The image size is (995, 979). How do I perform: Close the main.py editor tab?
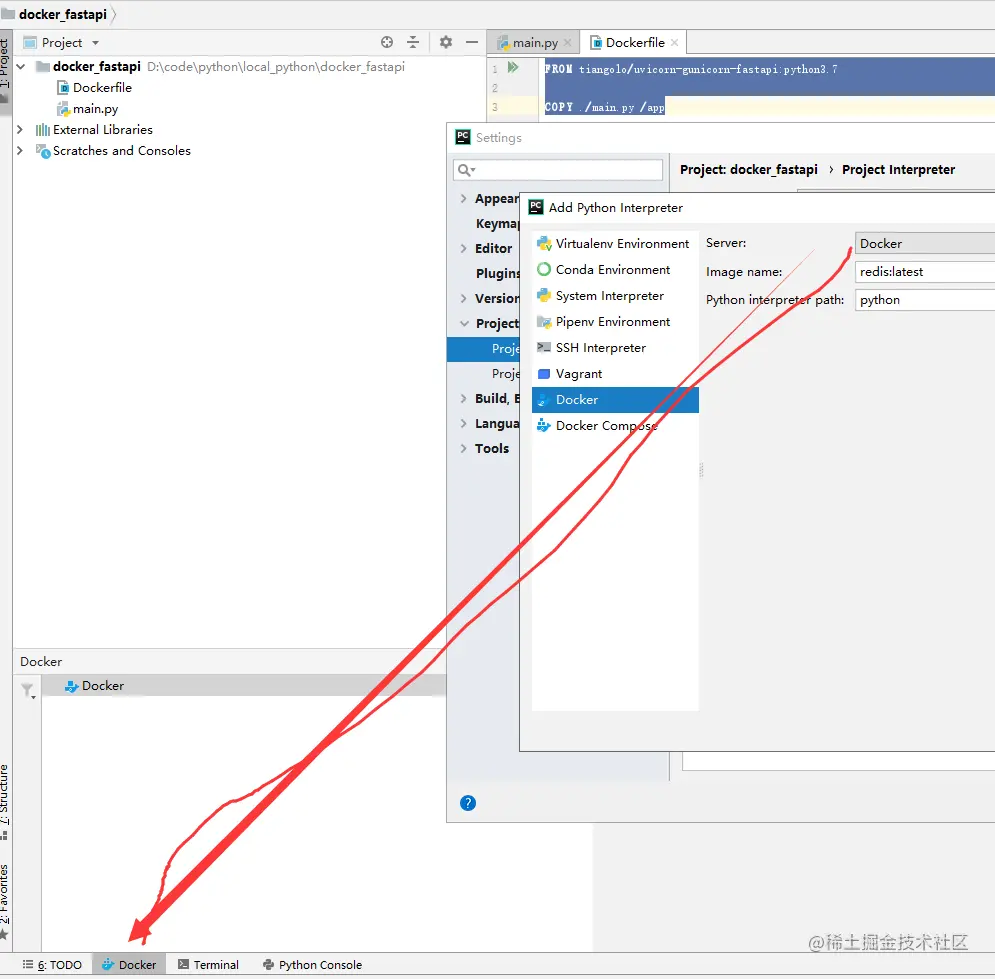click(568, 43)
